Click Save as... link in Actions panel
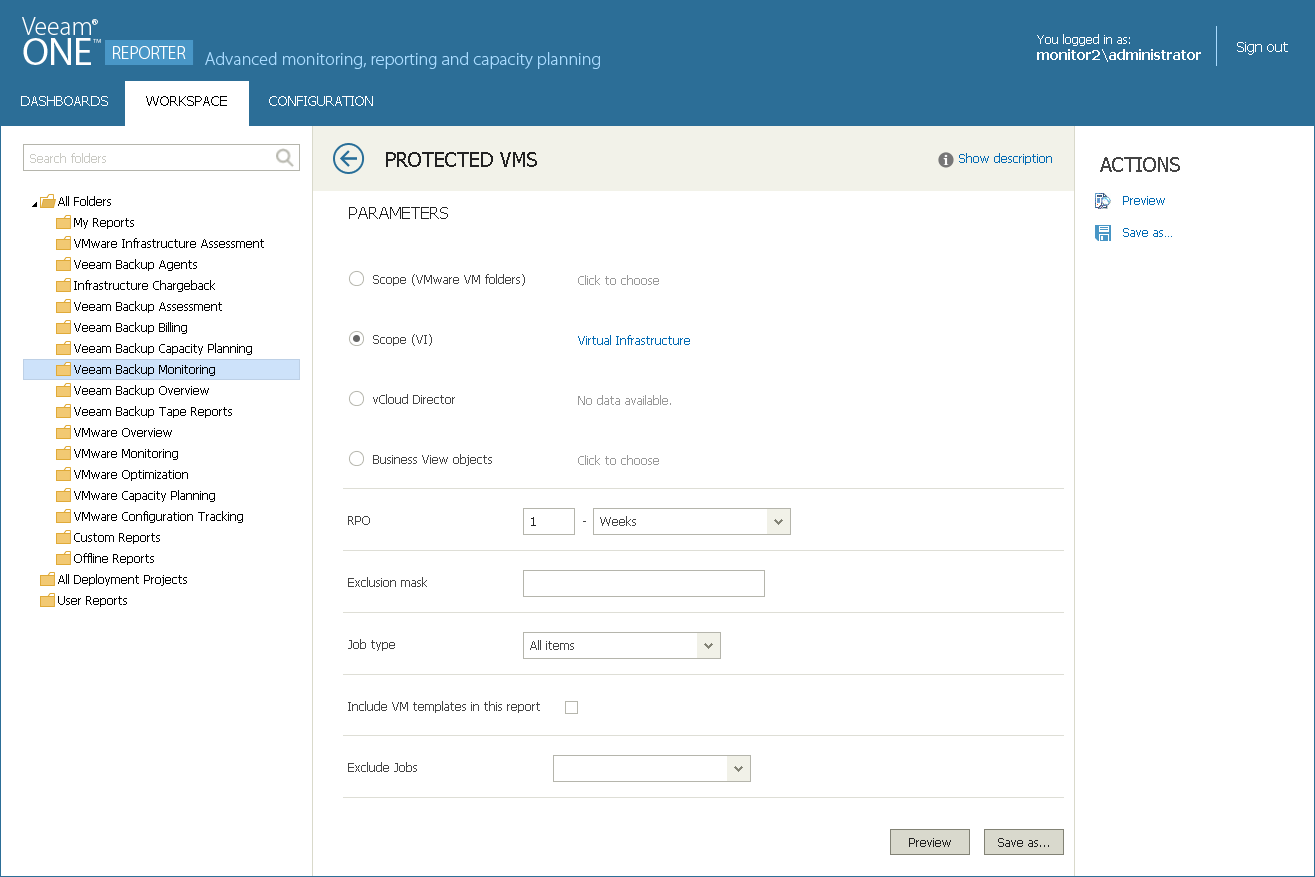 click(1147, 233)
